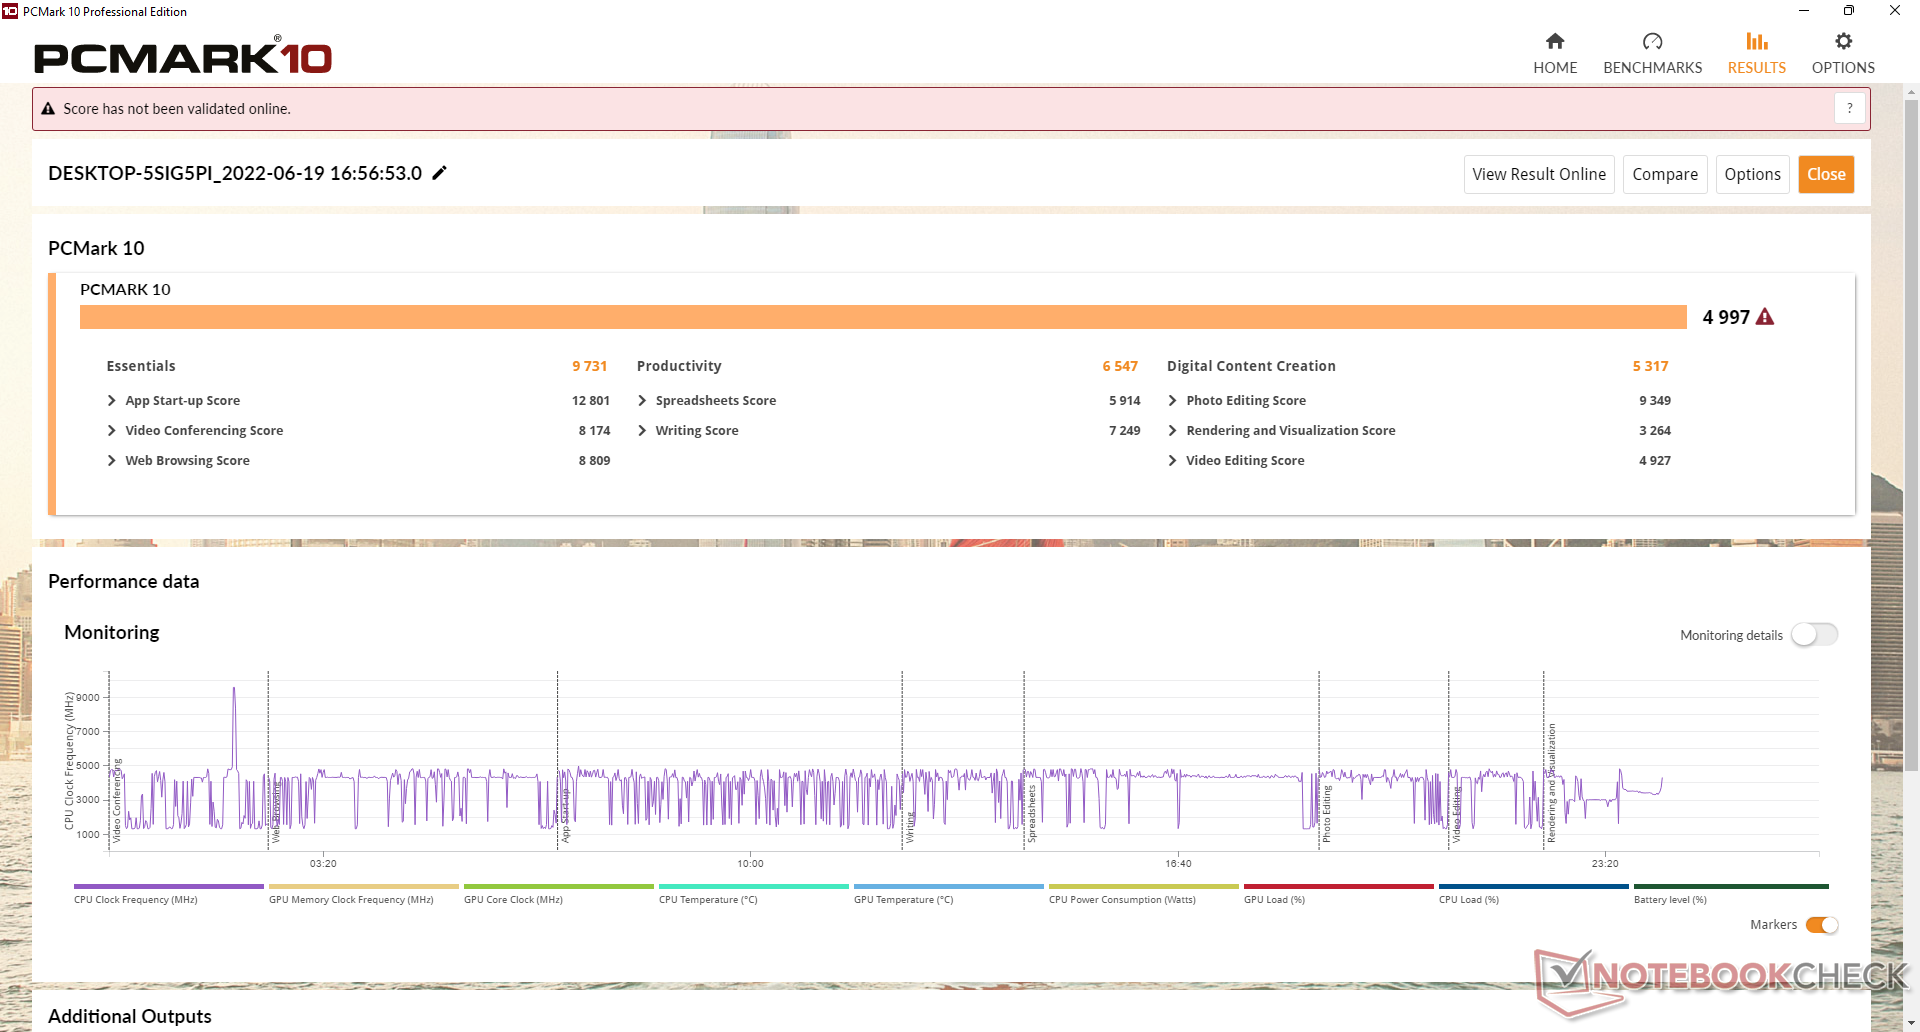Image resolution: width=1920 pixels, height=1032 pixels.
Task: Click the overall score 4 997
Action: [1726, 317]
